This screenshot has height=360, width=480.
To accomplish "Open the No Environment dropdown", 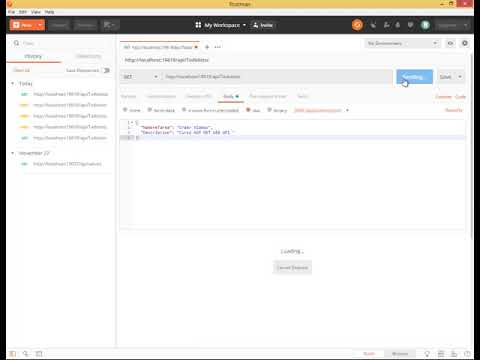I will (x=402, y=43).
